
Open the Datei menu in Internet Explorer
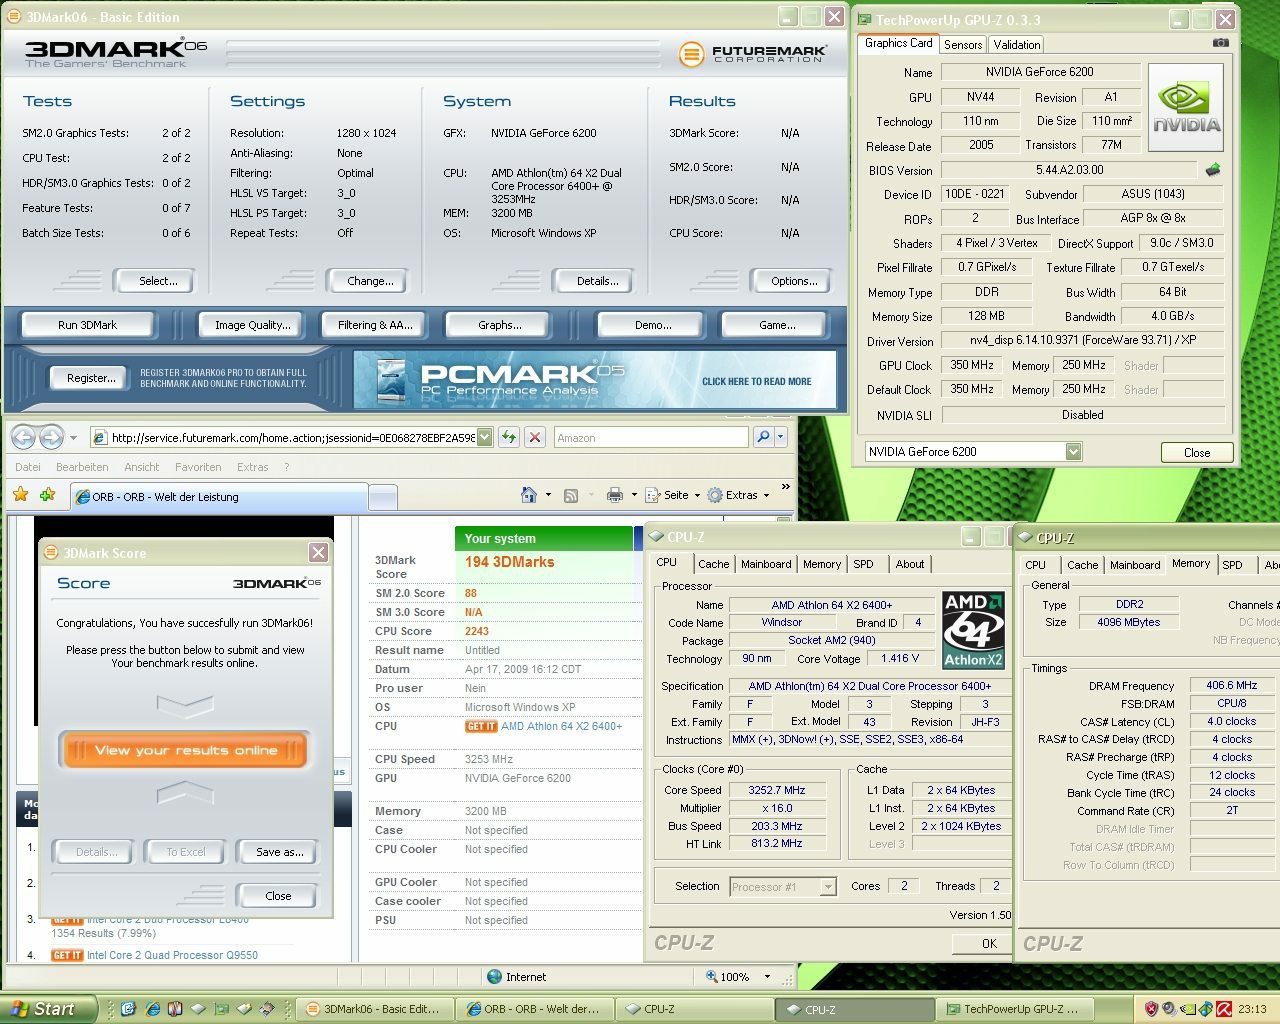[x=28, y=467]
